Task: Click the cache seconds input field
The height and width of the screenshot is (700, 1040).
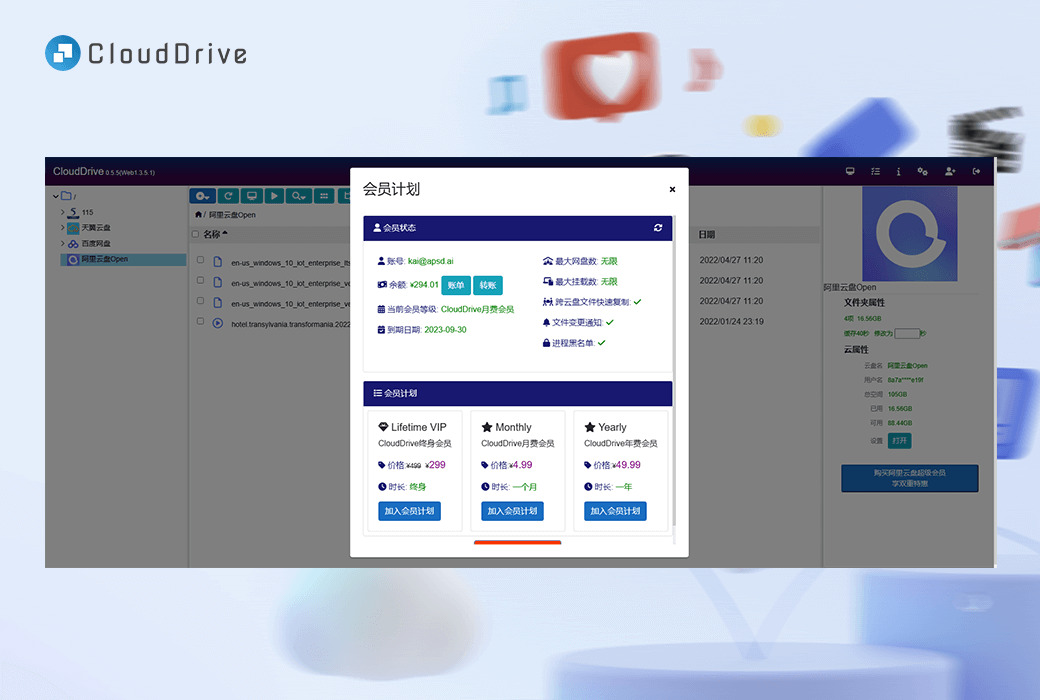Action: click(x=906, y=333)
